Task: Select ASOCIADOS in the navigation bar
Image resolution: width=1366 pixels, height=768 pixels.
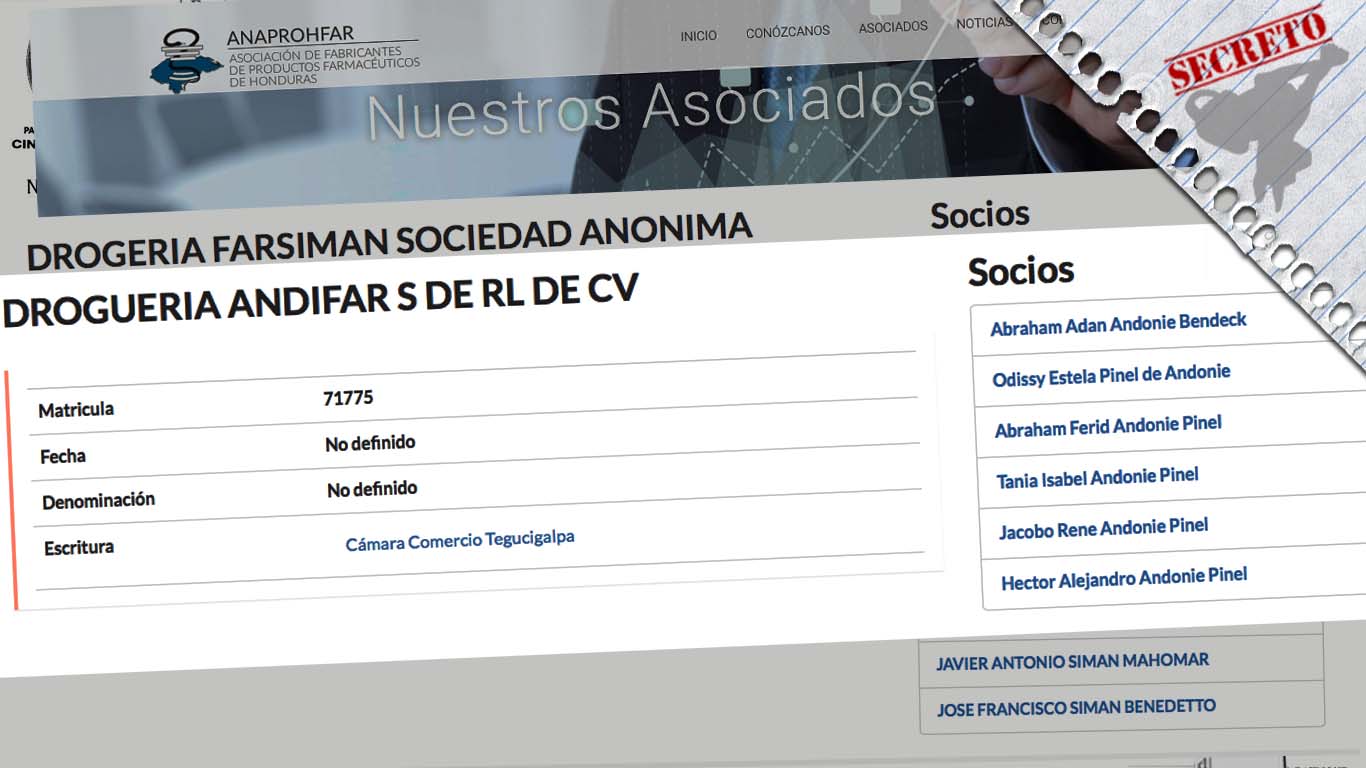Action: click(x=893, y=28)
